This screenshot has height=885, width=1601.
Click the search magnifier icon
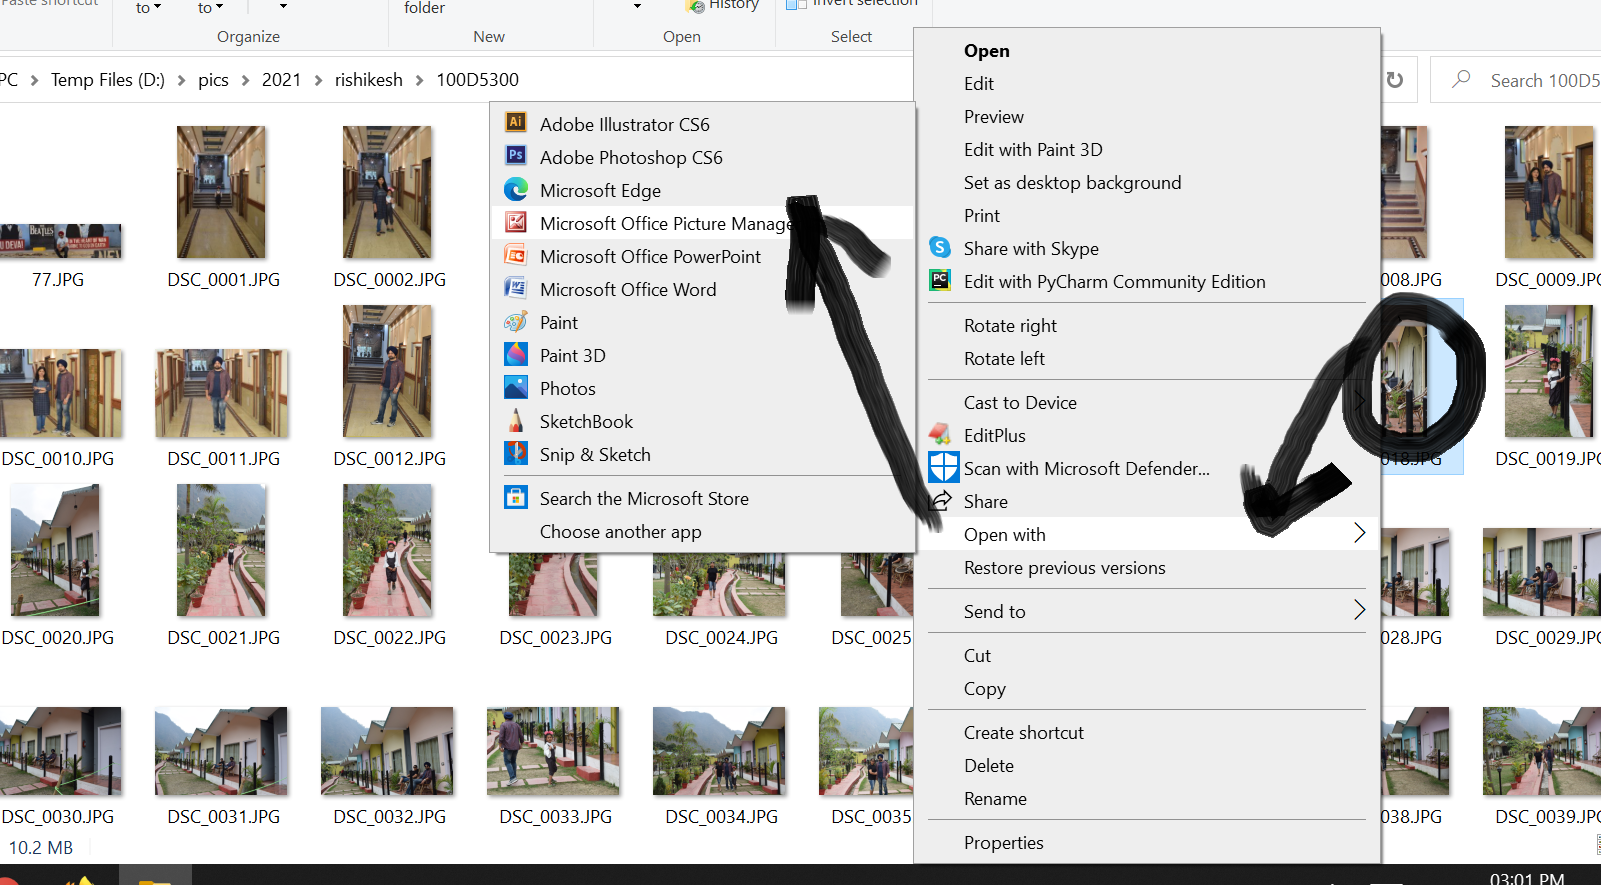tap(1461, 79)
